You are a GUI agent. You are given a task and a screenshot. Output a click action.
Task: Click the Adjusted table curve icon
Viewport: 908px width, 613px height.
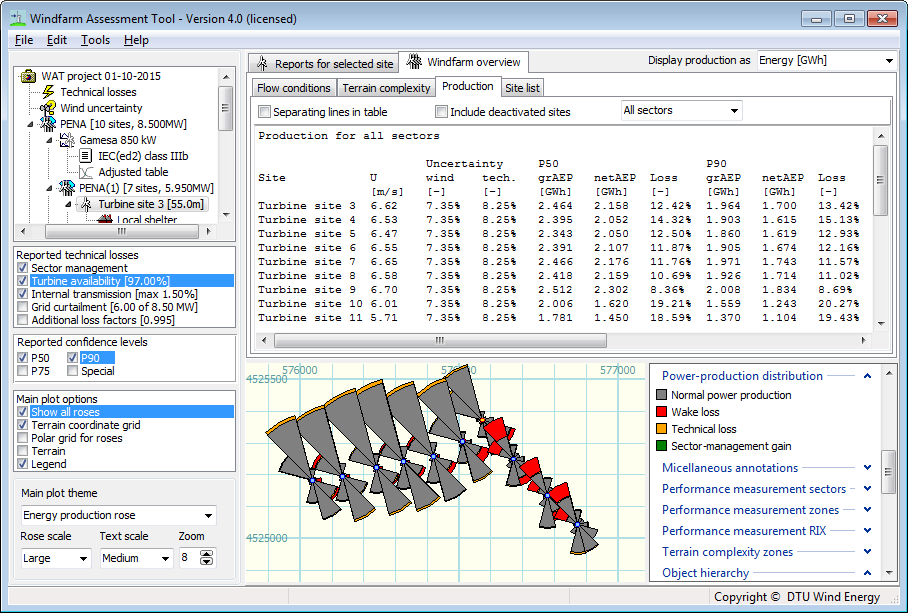click(86, 172)
